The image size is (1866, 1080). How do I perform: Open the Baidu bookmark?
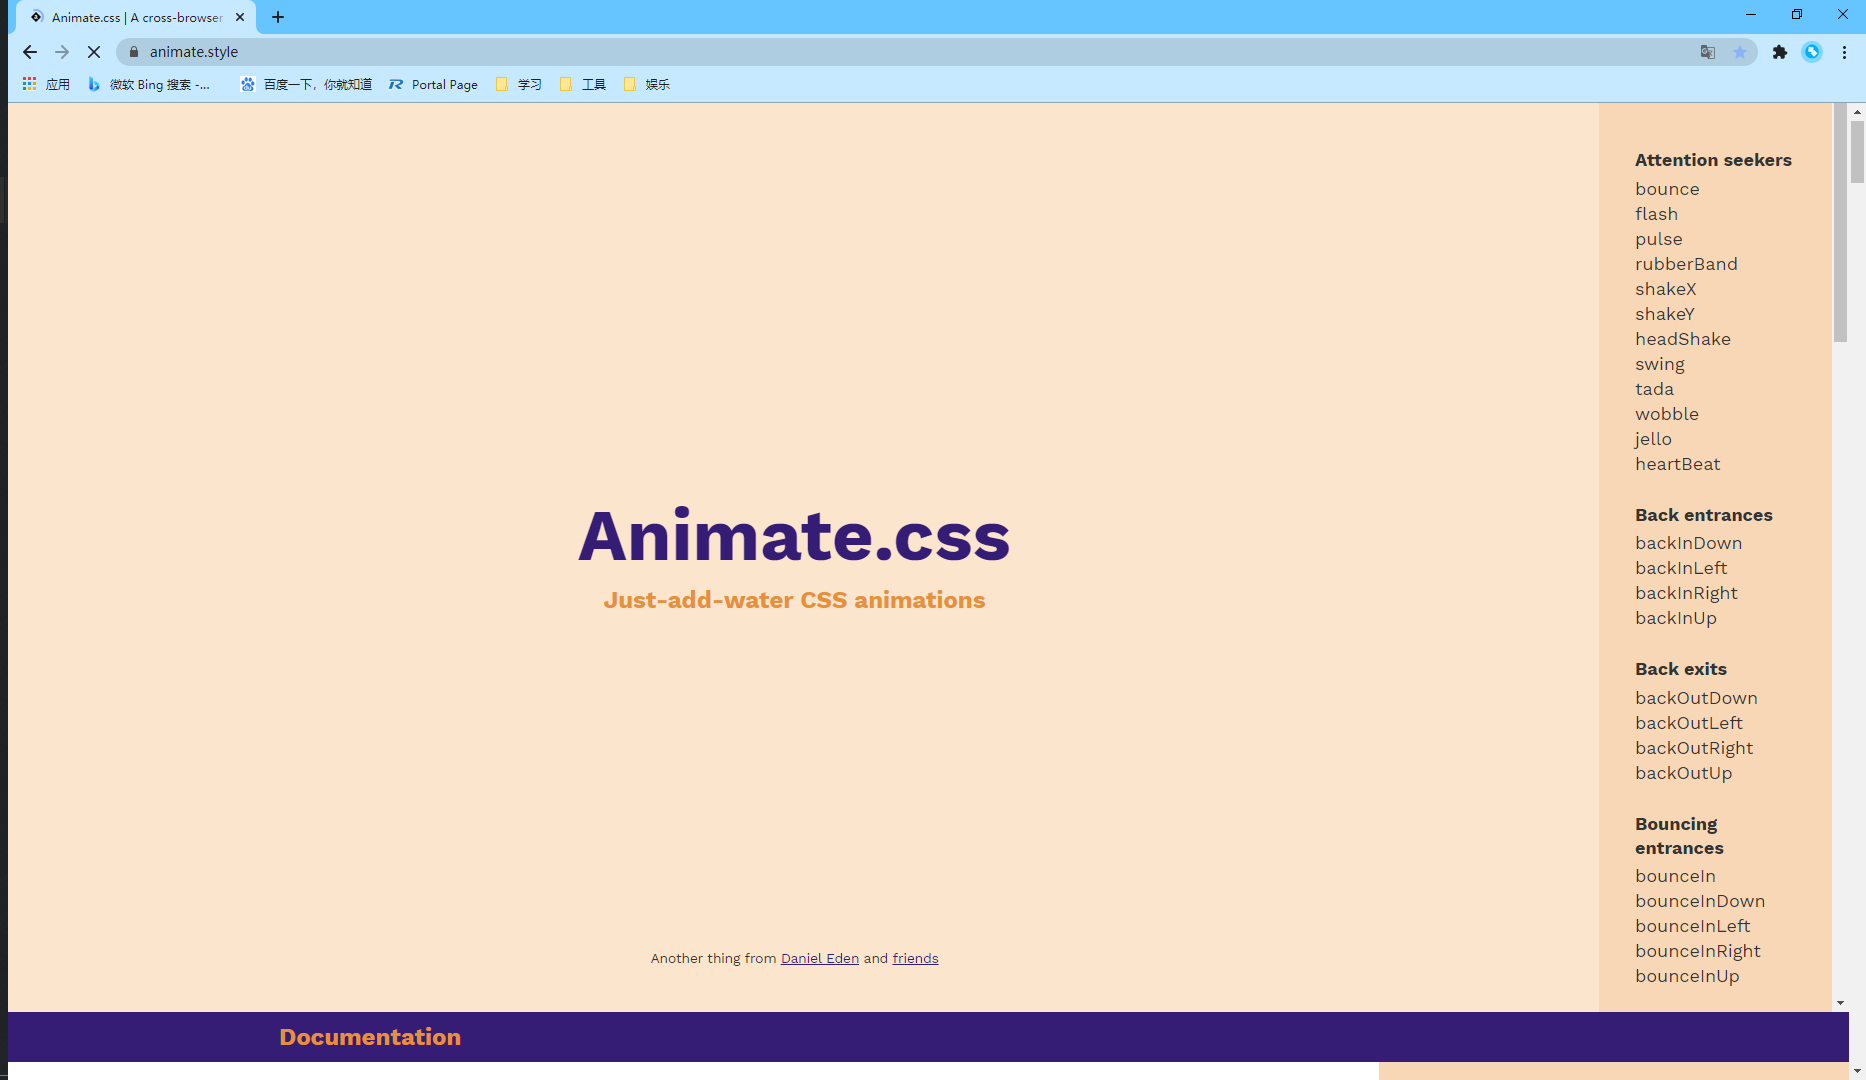[306, 85]
